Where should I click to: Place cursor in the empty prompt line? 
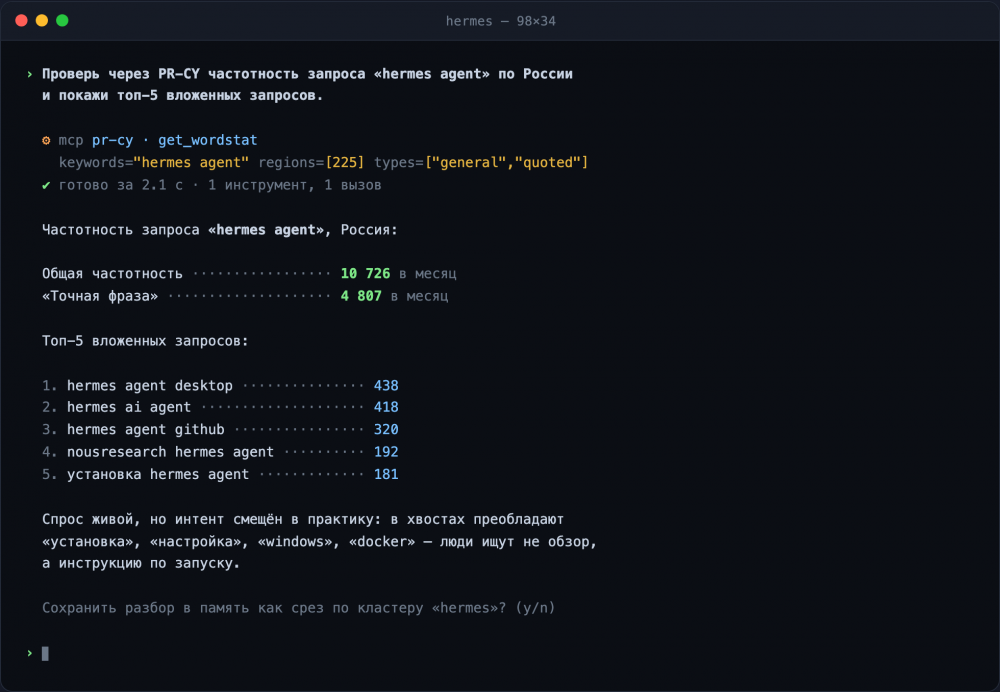(x=45, y=653)
